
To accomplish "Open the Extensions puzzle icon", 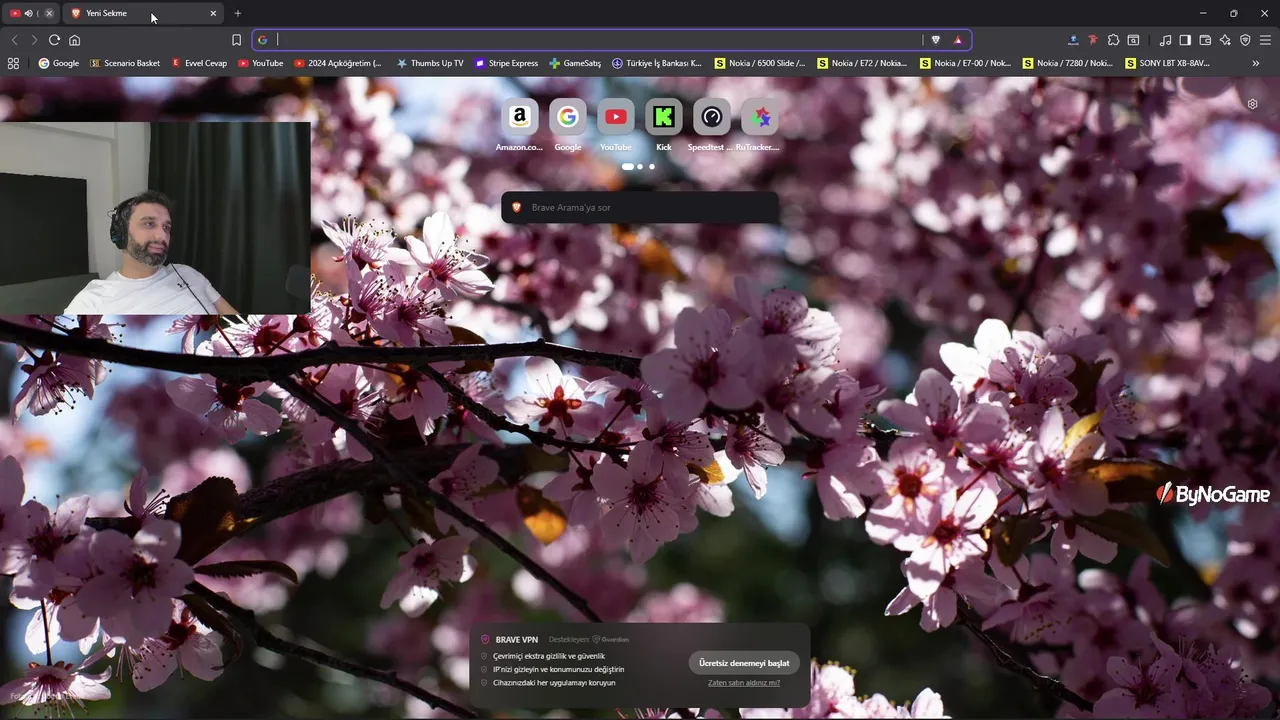I will (x=1113, y=40).
